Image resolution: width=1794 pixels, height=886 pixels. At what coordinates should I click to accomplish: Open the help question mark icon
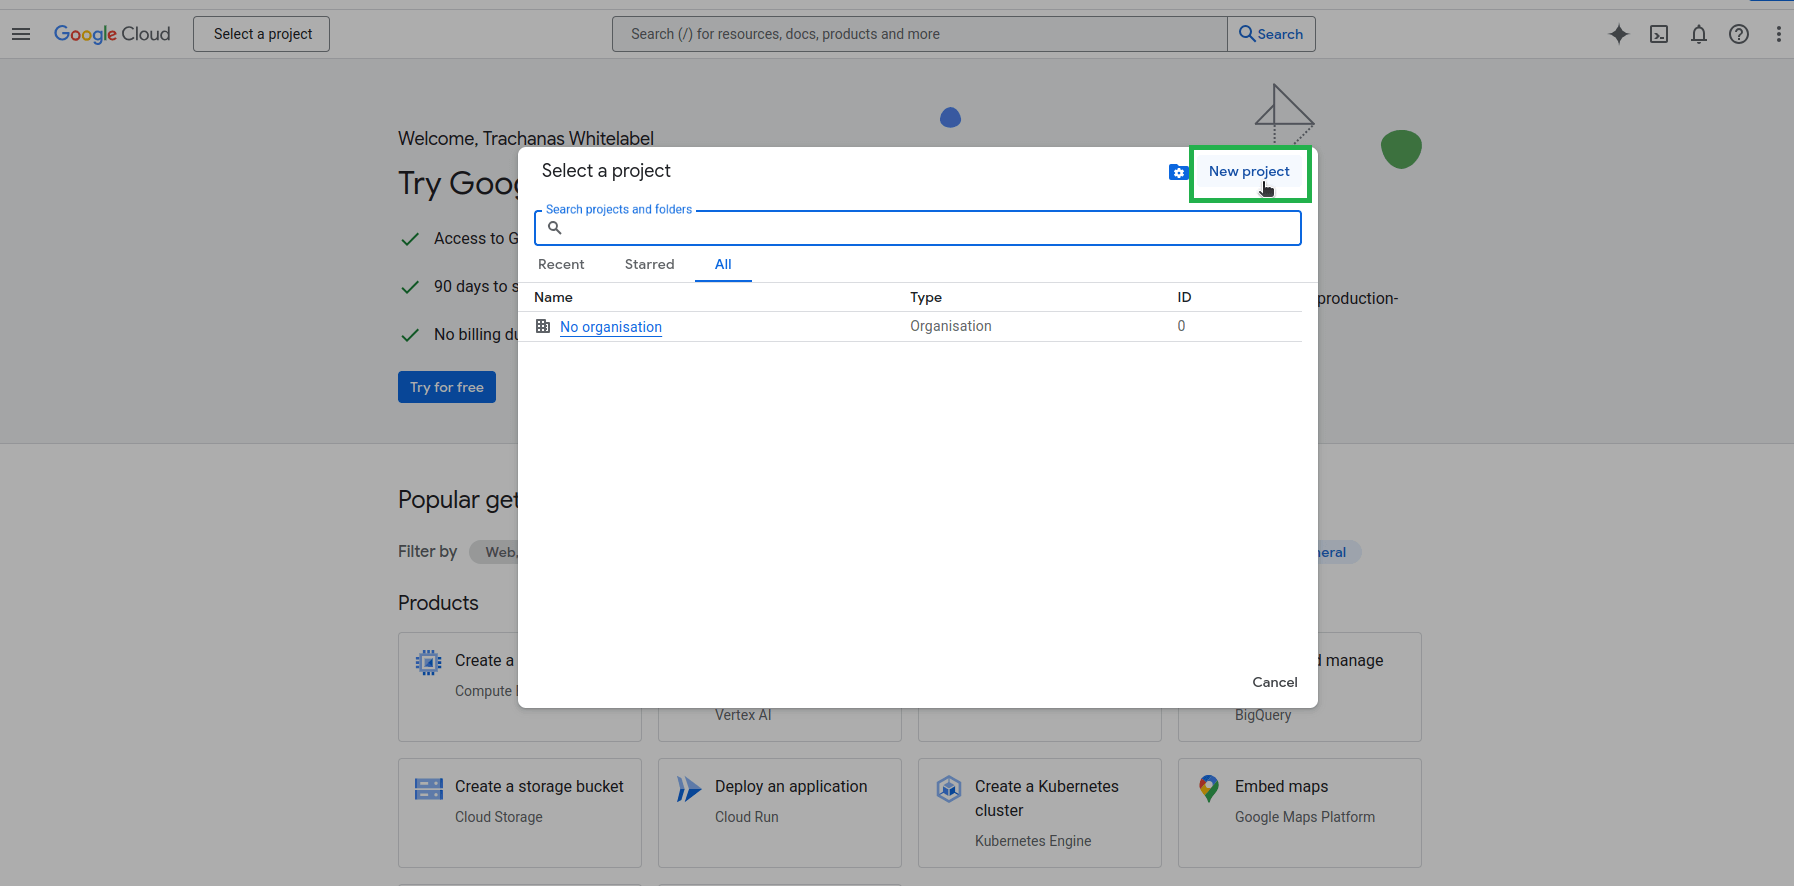point(1738,34)
